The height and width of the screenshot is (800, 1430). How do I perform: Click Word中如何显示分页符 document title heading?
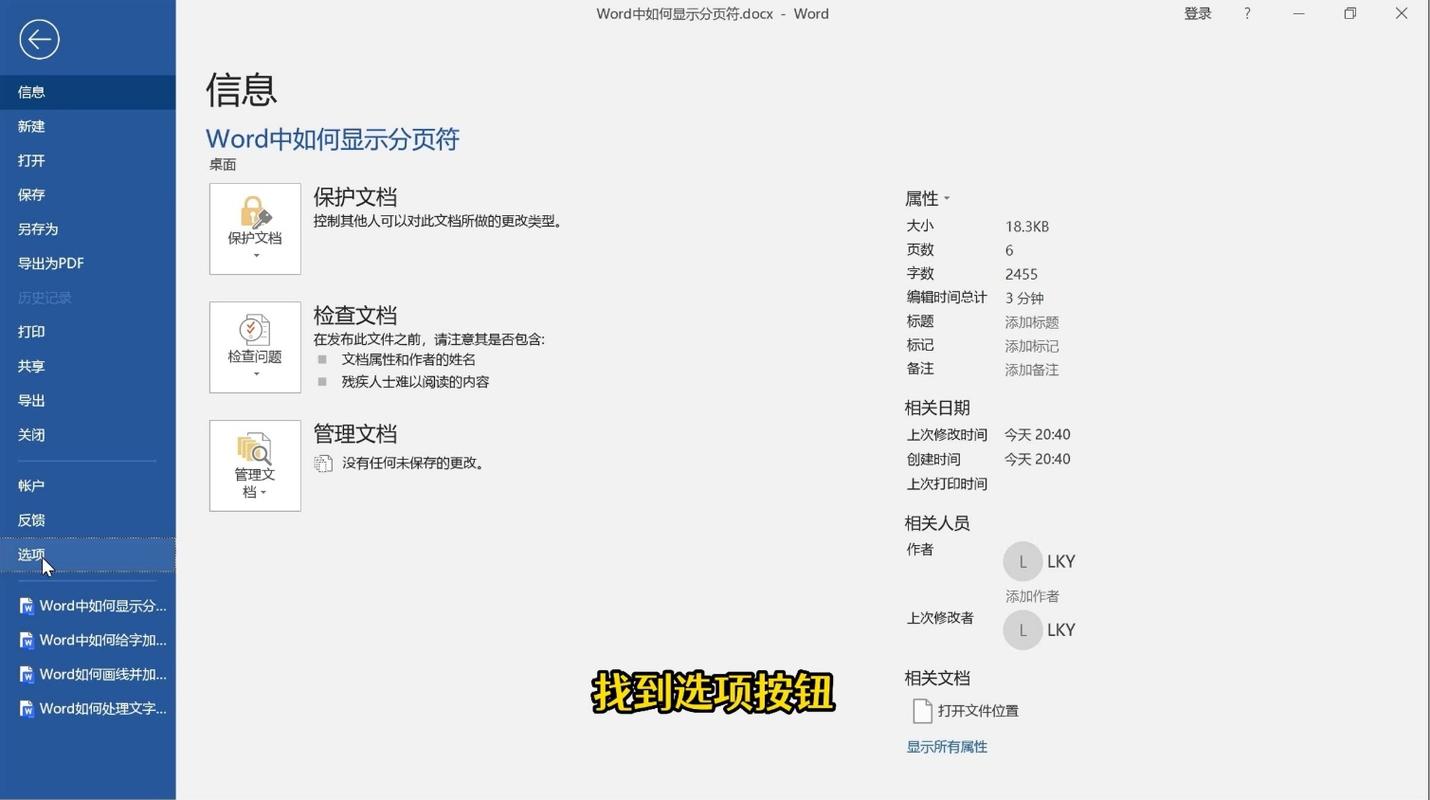(332, 139)
